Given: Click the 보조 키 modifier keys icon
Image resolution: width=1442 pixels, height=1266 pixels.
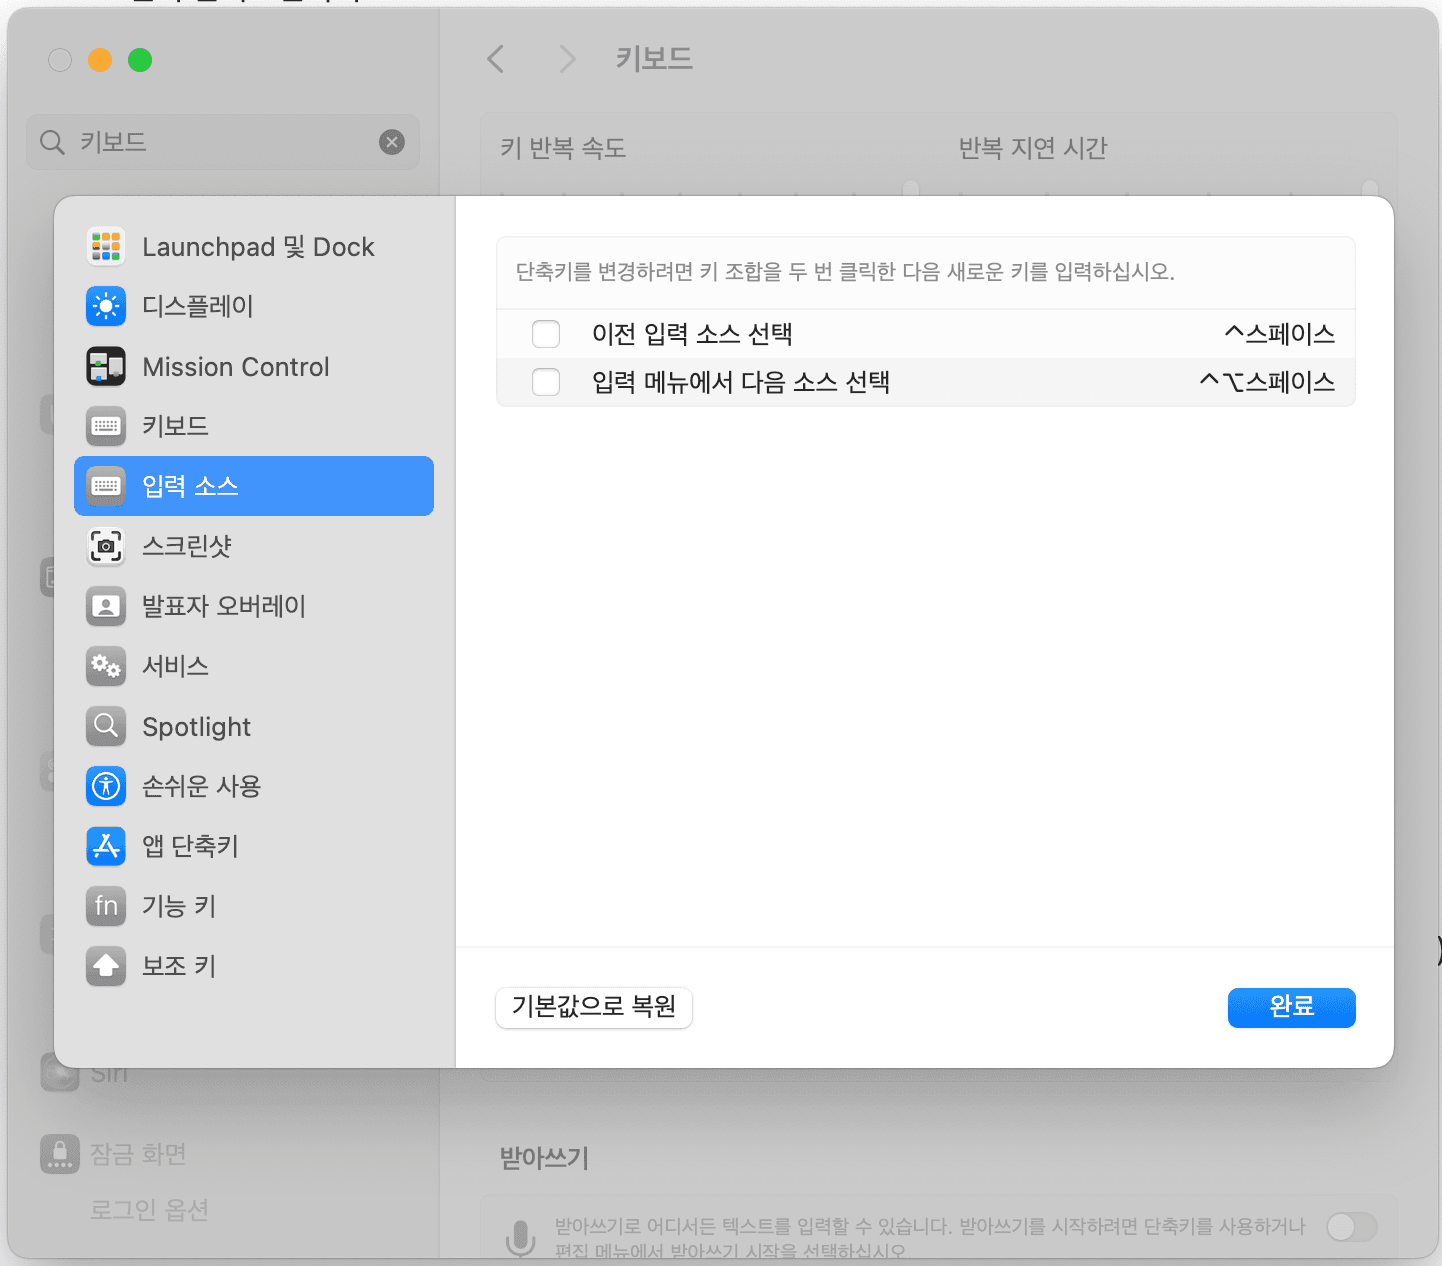Looking at the screenshot, I should pos(106,966).
